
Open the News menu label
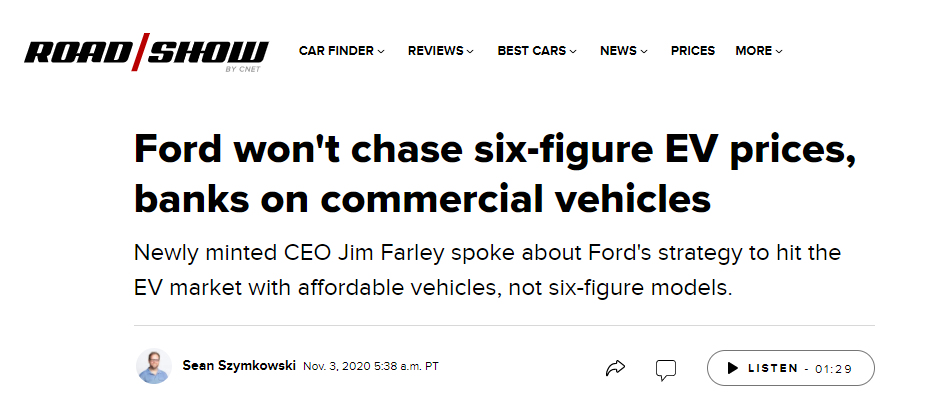(x=619, y=51)
